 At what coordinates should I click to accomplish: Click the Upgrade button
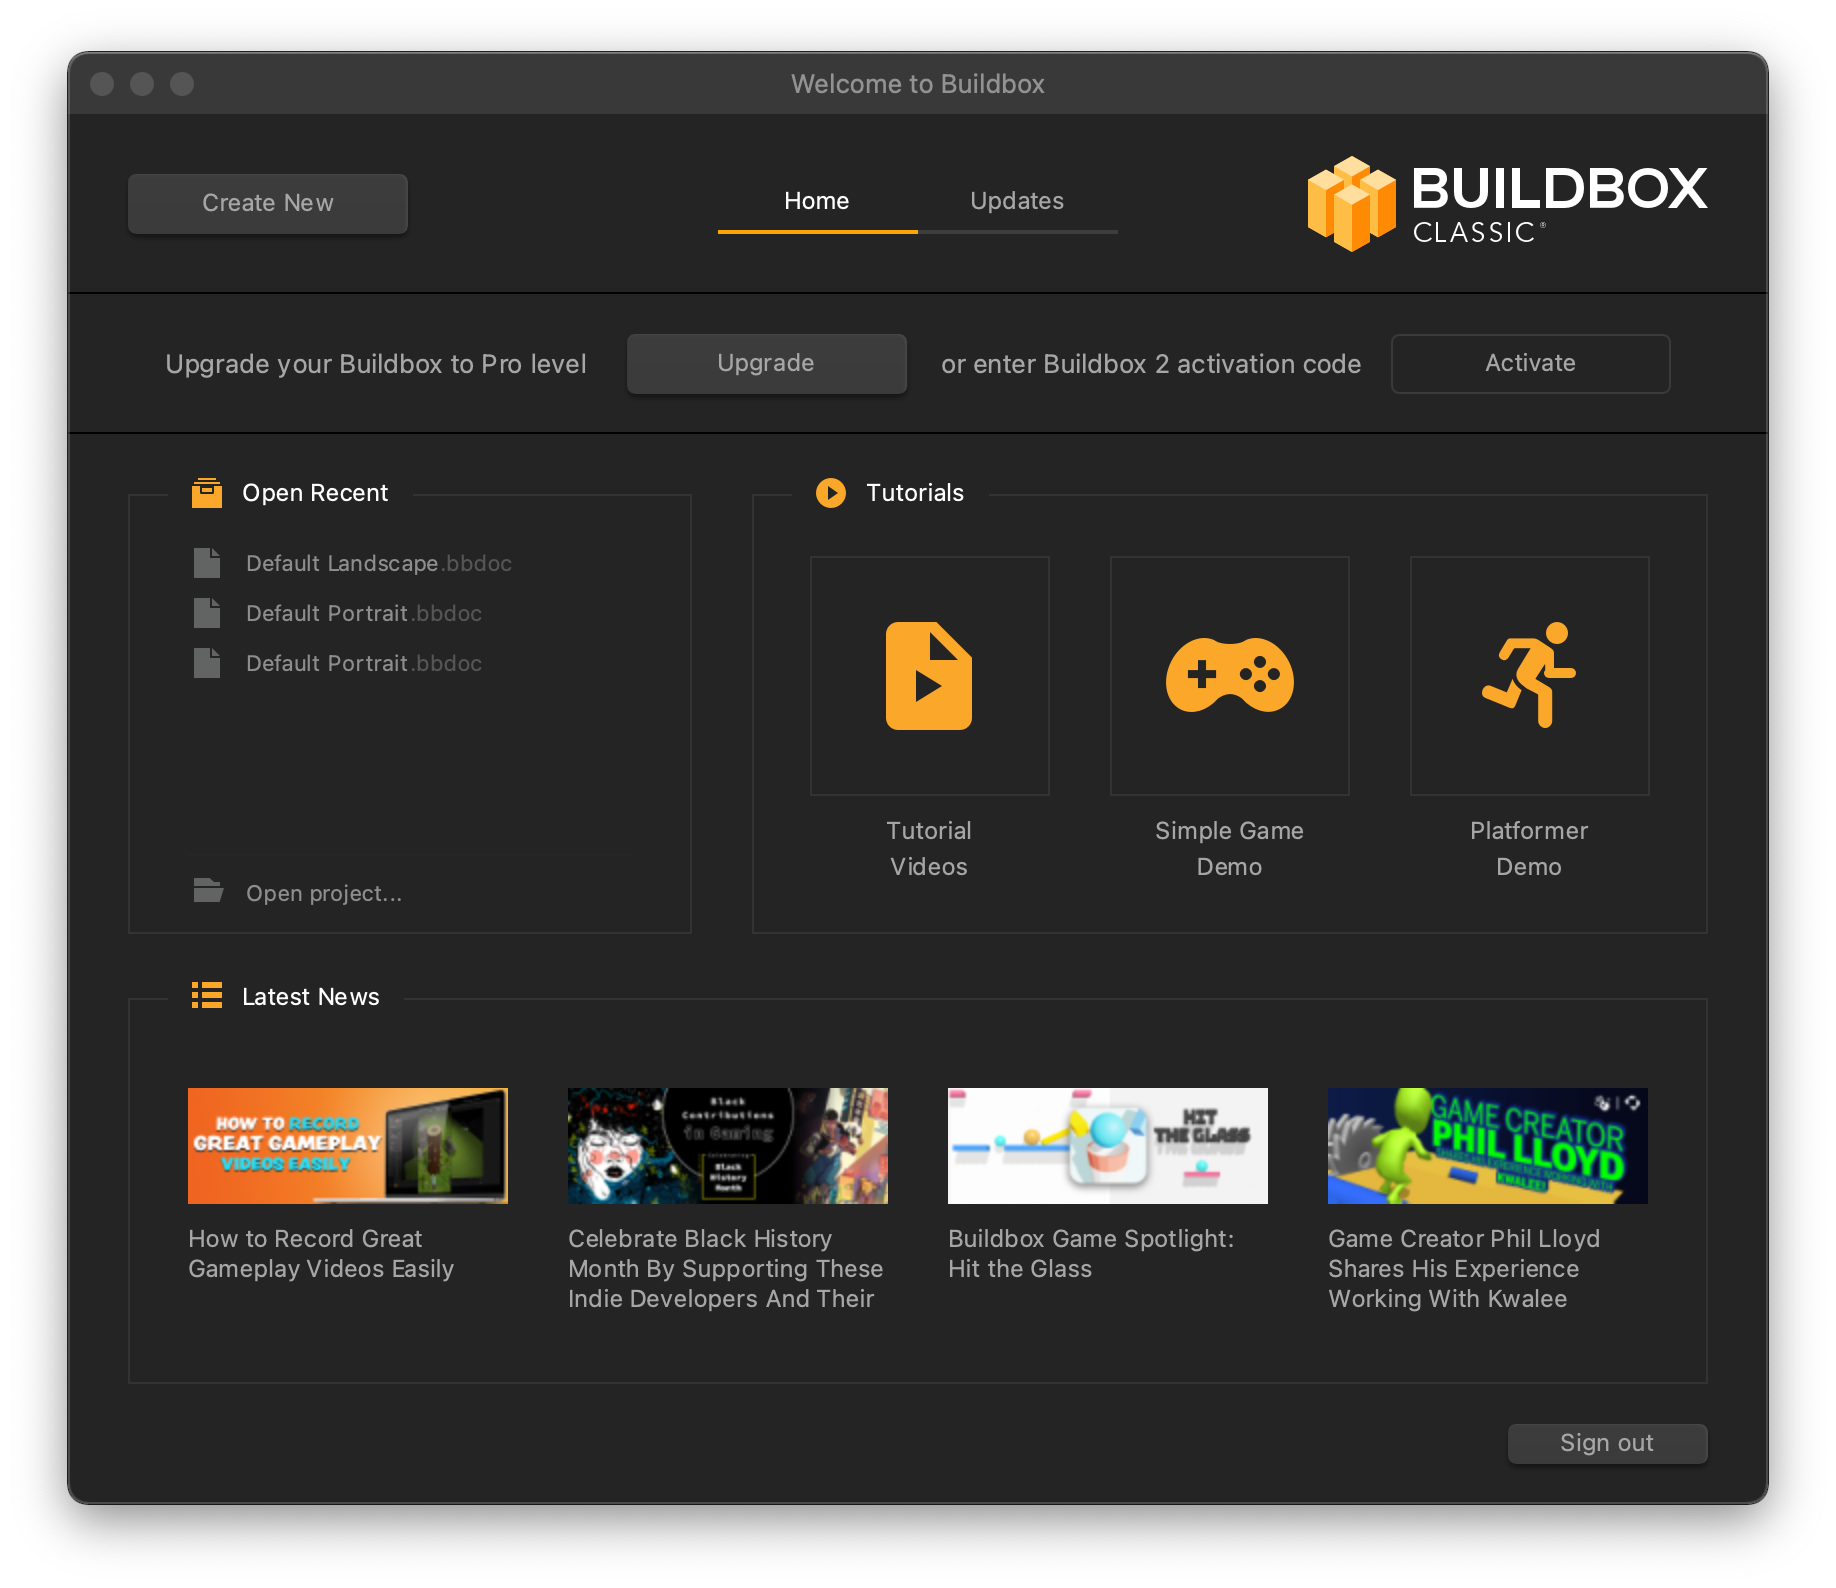pyautogui.click(x=766, y=364)
